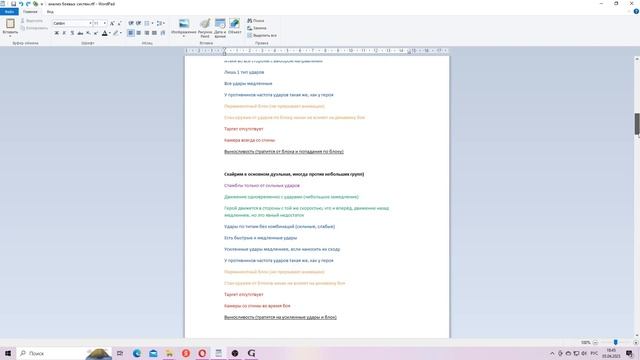Toggle bold formatting
The height and width of the screenshot is (360, 640).
(x=56, y=33)
